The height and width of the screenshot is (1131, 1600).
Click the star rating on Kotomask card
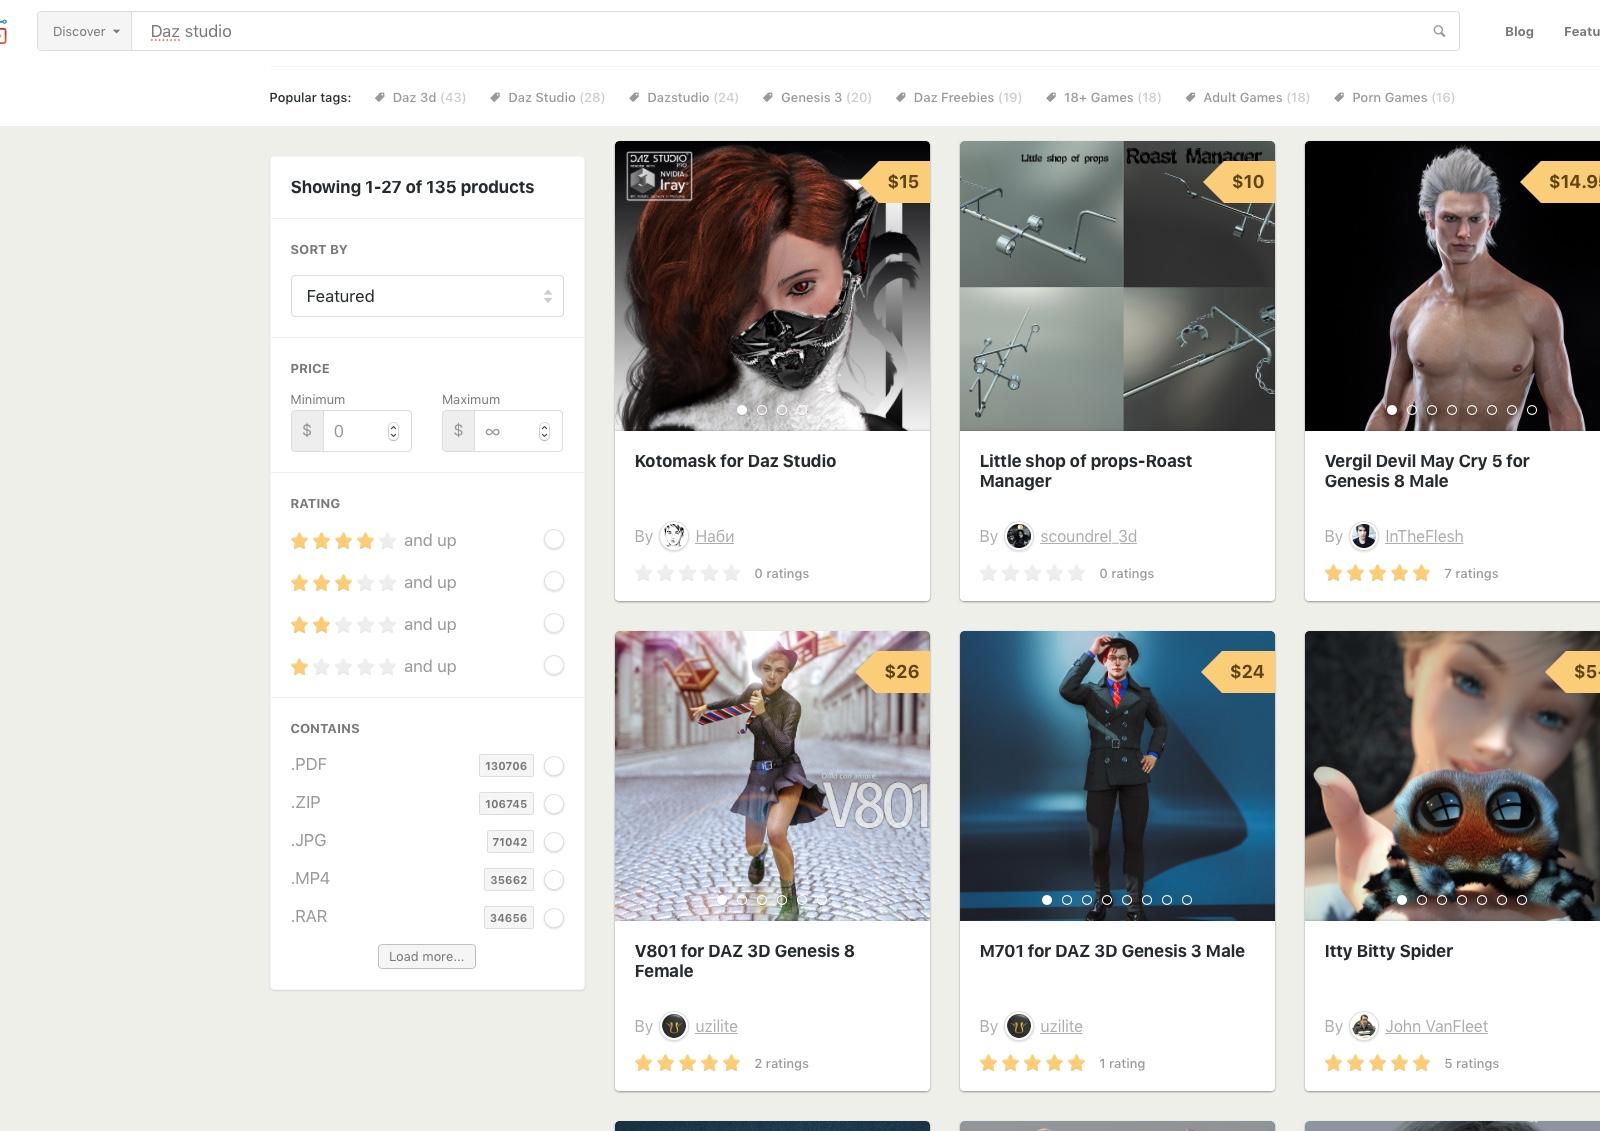point(688,573)
